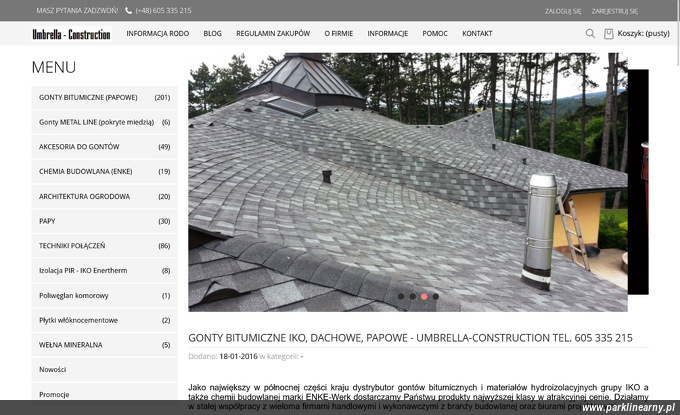Open Izolacja PIR - IKO Enertherm category
The height and width of the screenshot is (415, 680).
pyautogui.click(x=105, y=271)
